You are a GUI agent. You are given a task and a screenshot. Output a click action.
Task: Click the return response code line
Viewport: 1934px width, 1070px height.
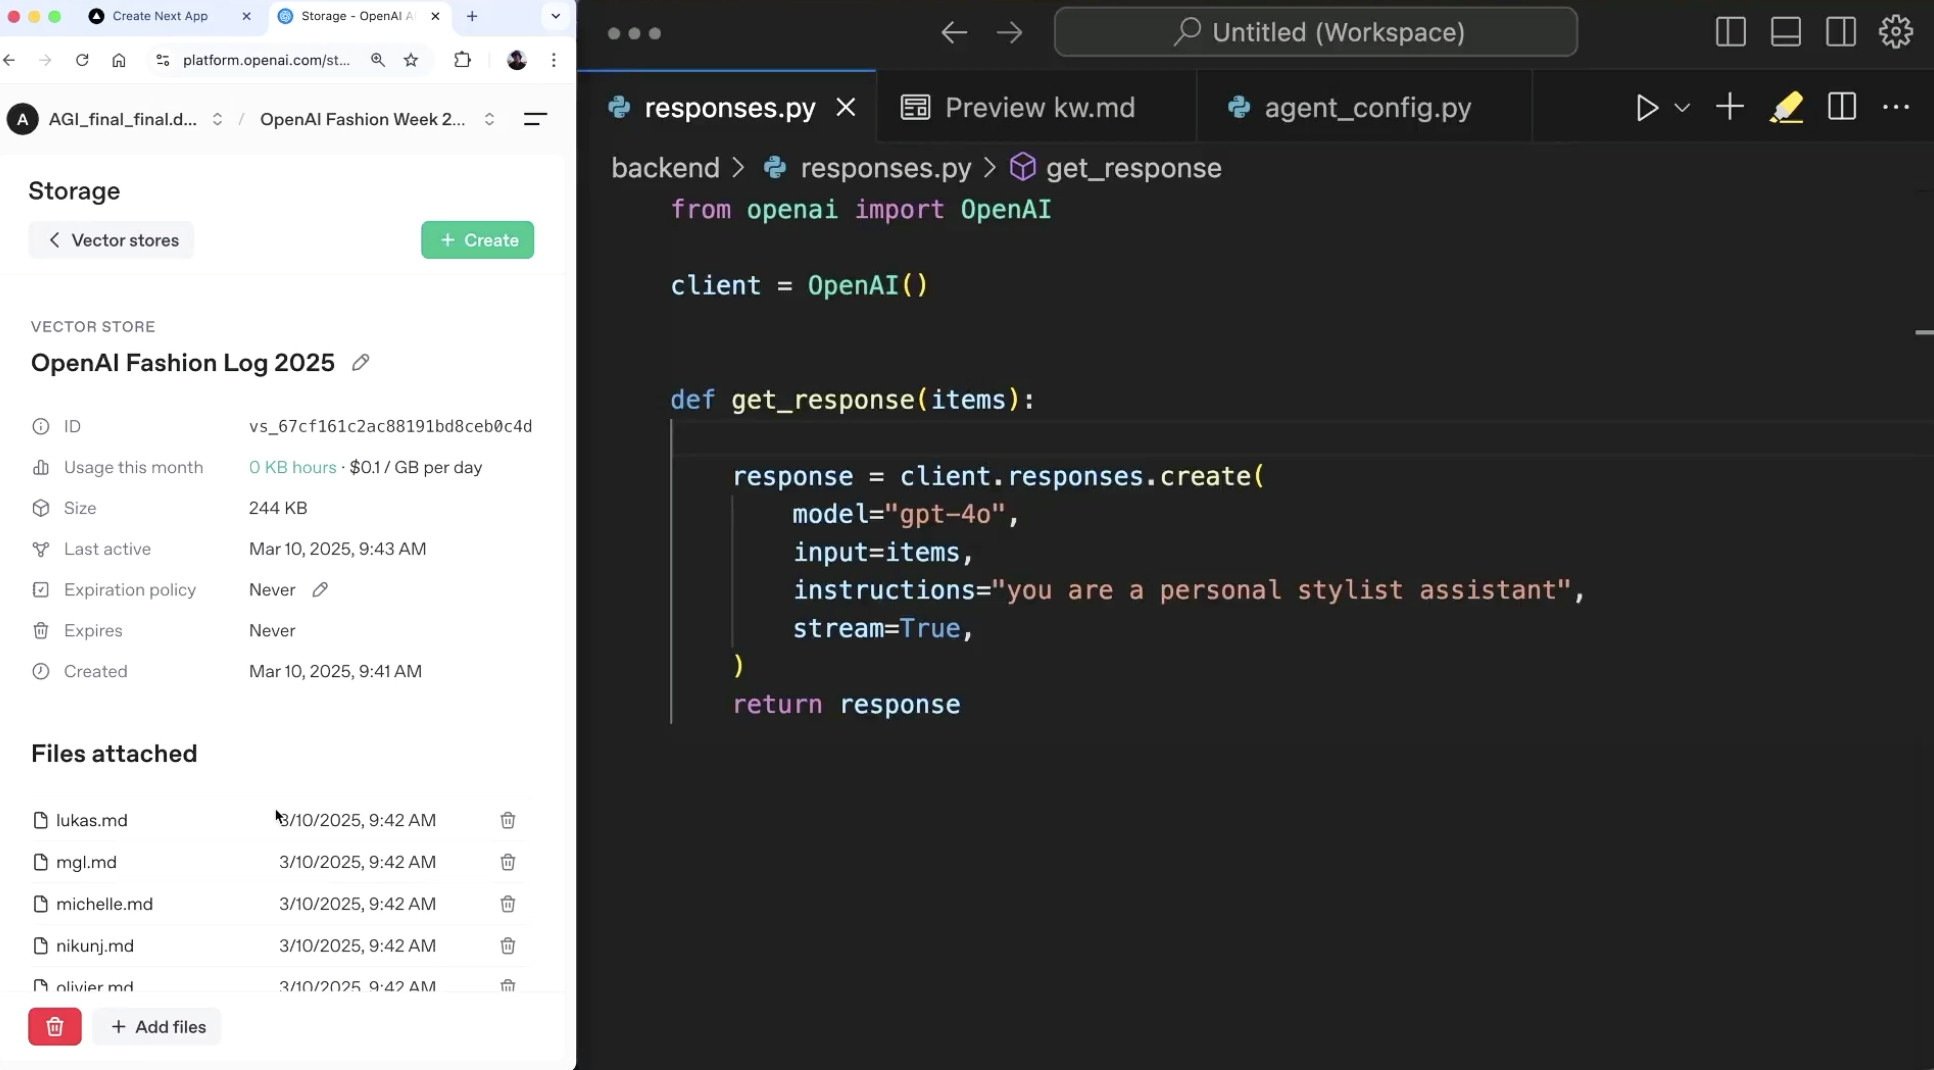point(846,704)
